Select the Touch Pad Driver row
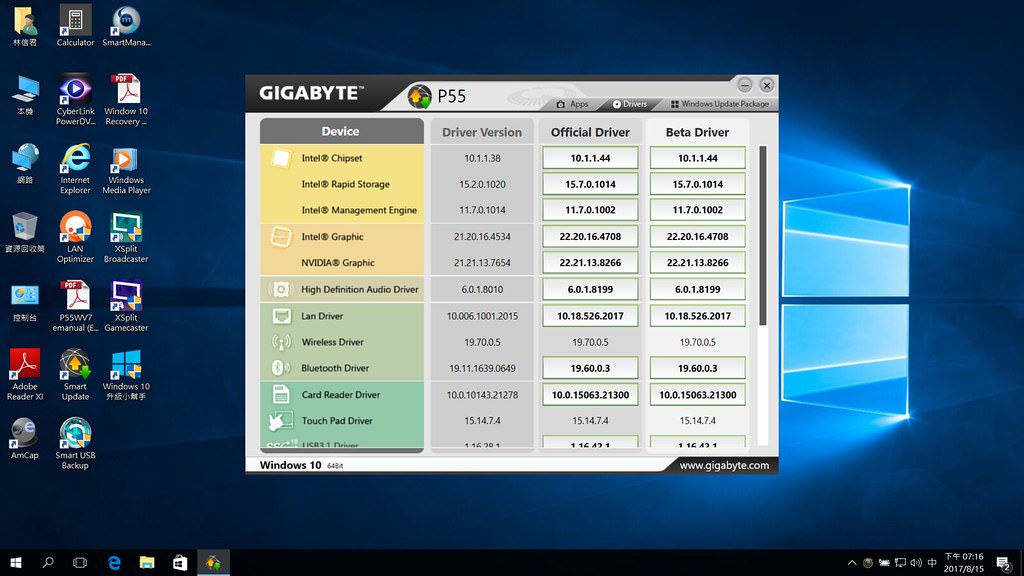The height and width of the screenshot is (576, 1024). pos(342,421)
